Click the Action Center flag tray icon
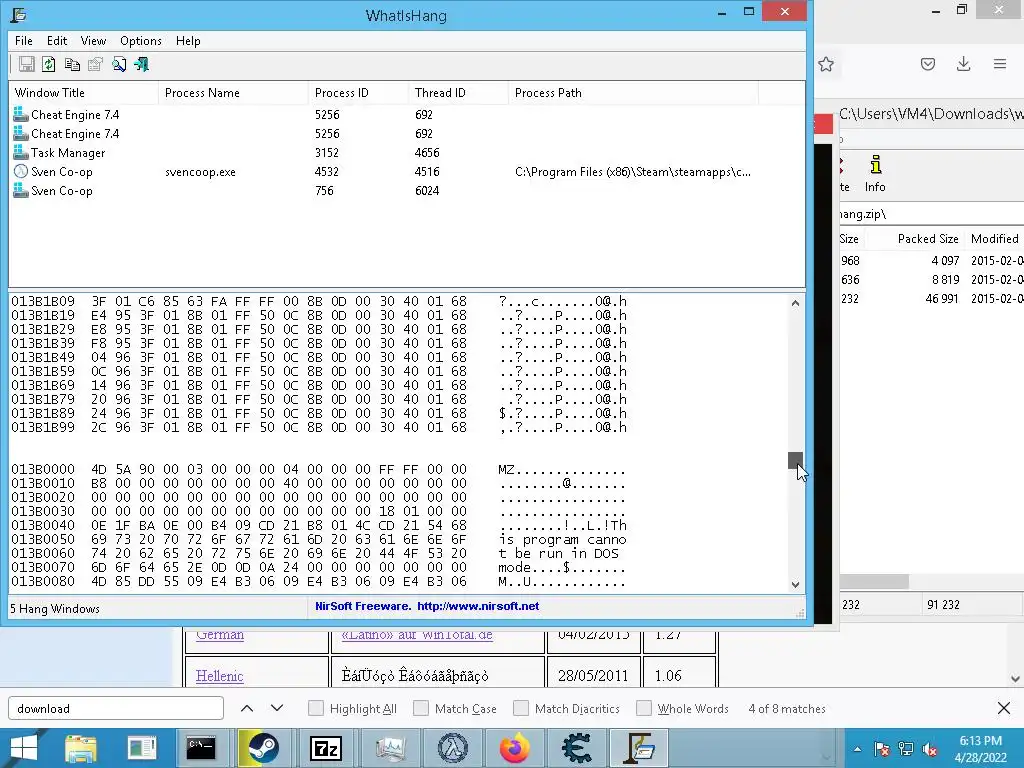This screenshot has width=1024, height=768. [x=882, y=749]
